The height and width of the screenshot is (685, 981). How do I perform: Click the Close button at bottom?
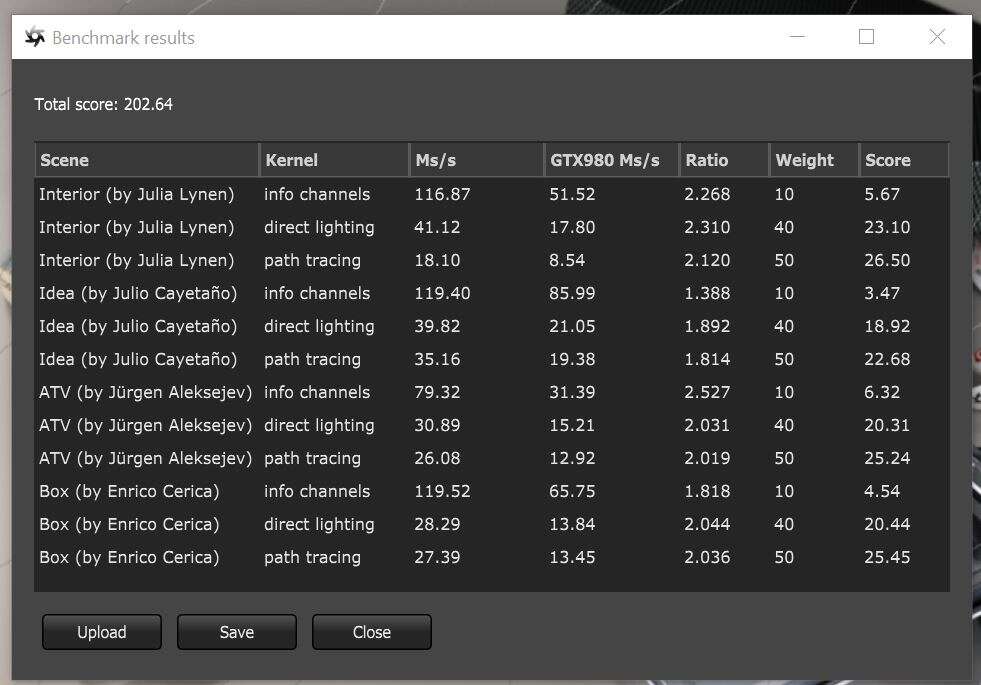[x=371, y=632]
